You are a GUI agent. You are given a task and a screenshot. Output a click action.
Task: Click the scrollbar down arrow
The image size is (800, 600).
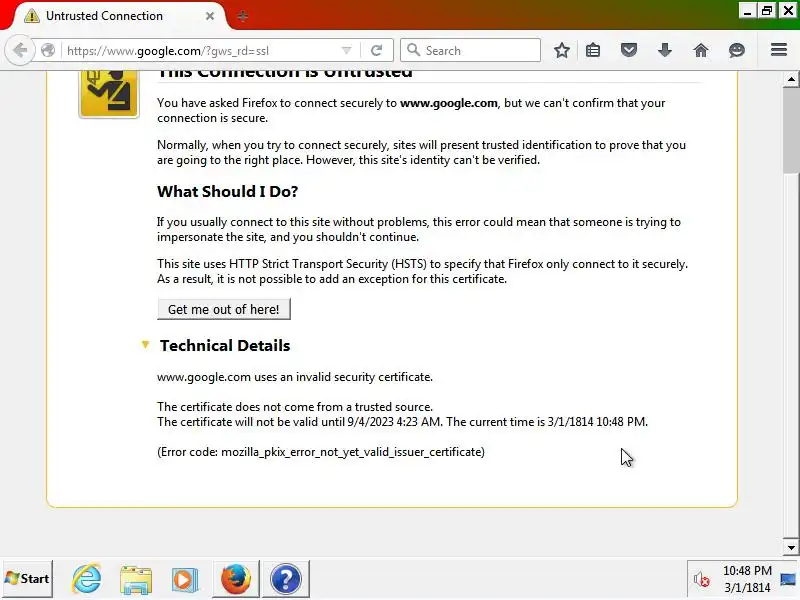click(x=791, y=548)
